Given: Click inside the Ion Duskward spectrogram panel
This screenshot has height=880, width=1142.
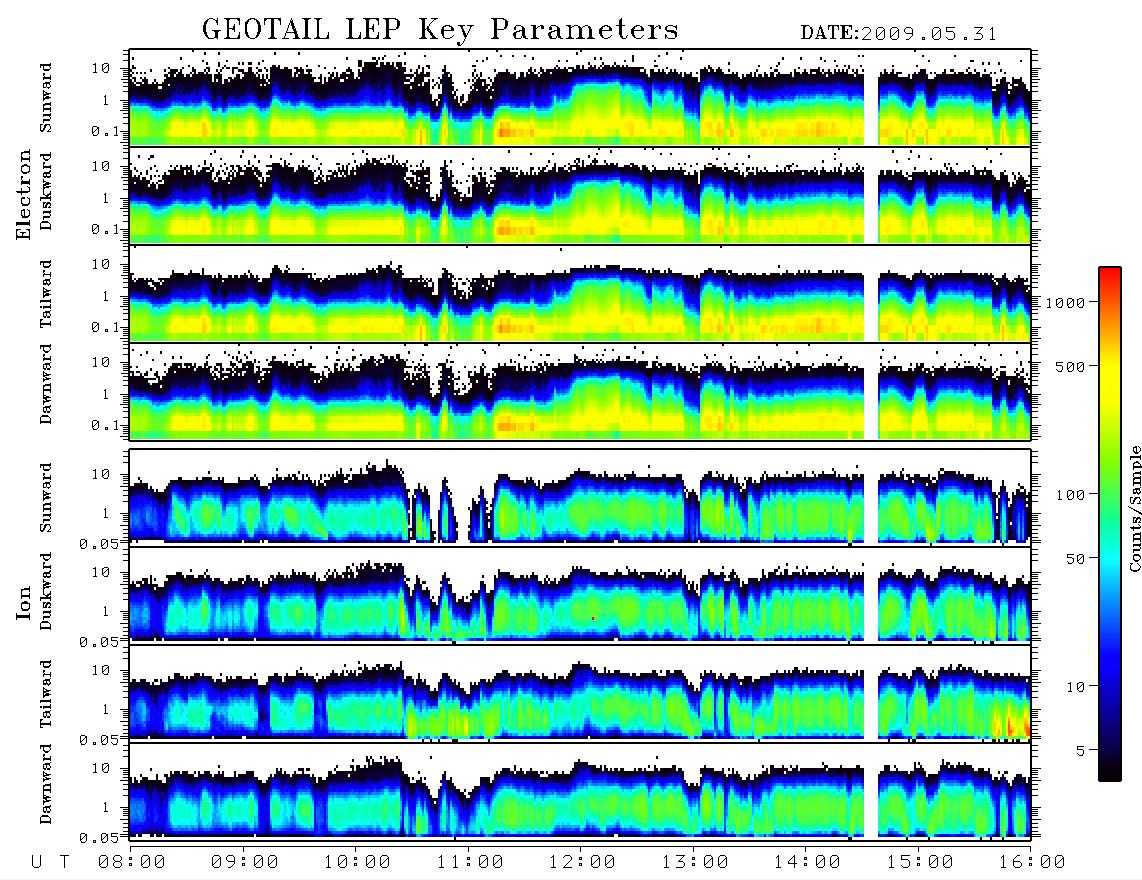Looking at the screenshot, I should (580, 594).
